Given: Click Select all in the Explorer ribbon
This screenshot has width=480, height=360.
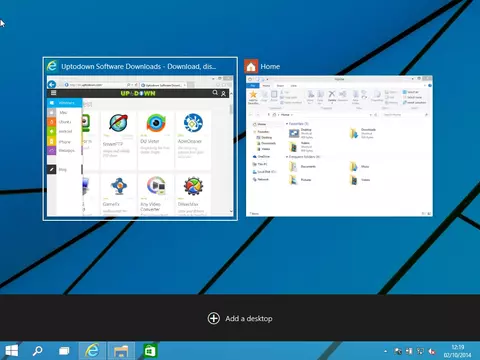Looking at the screenshot, I should click(x=411, y=92).
